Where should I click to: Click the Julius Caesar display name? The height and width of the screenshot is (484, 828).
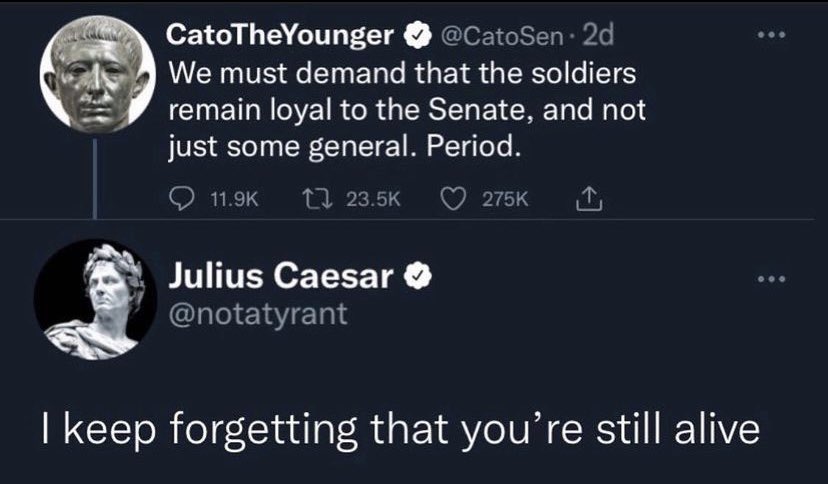(280, 276)
